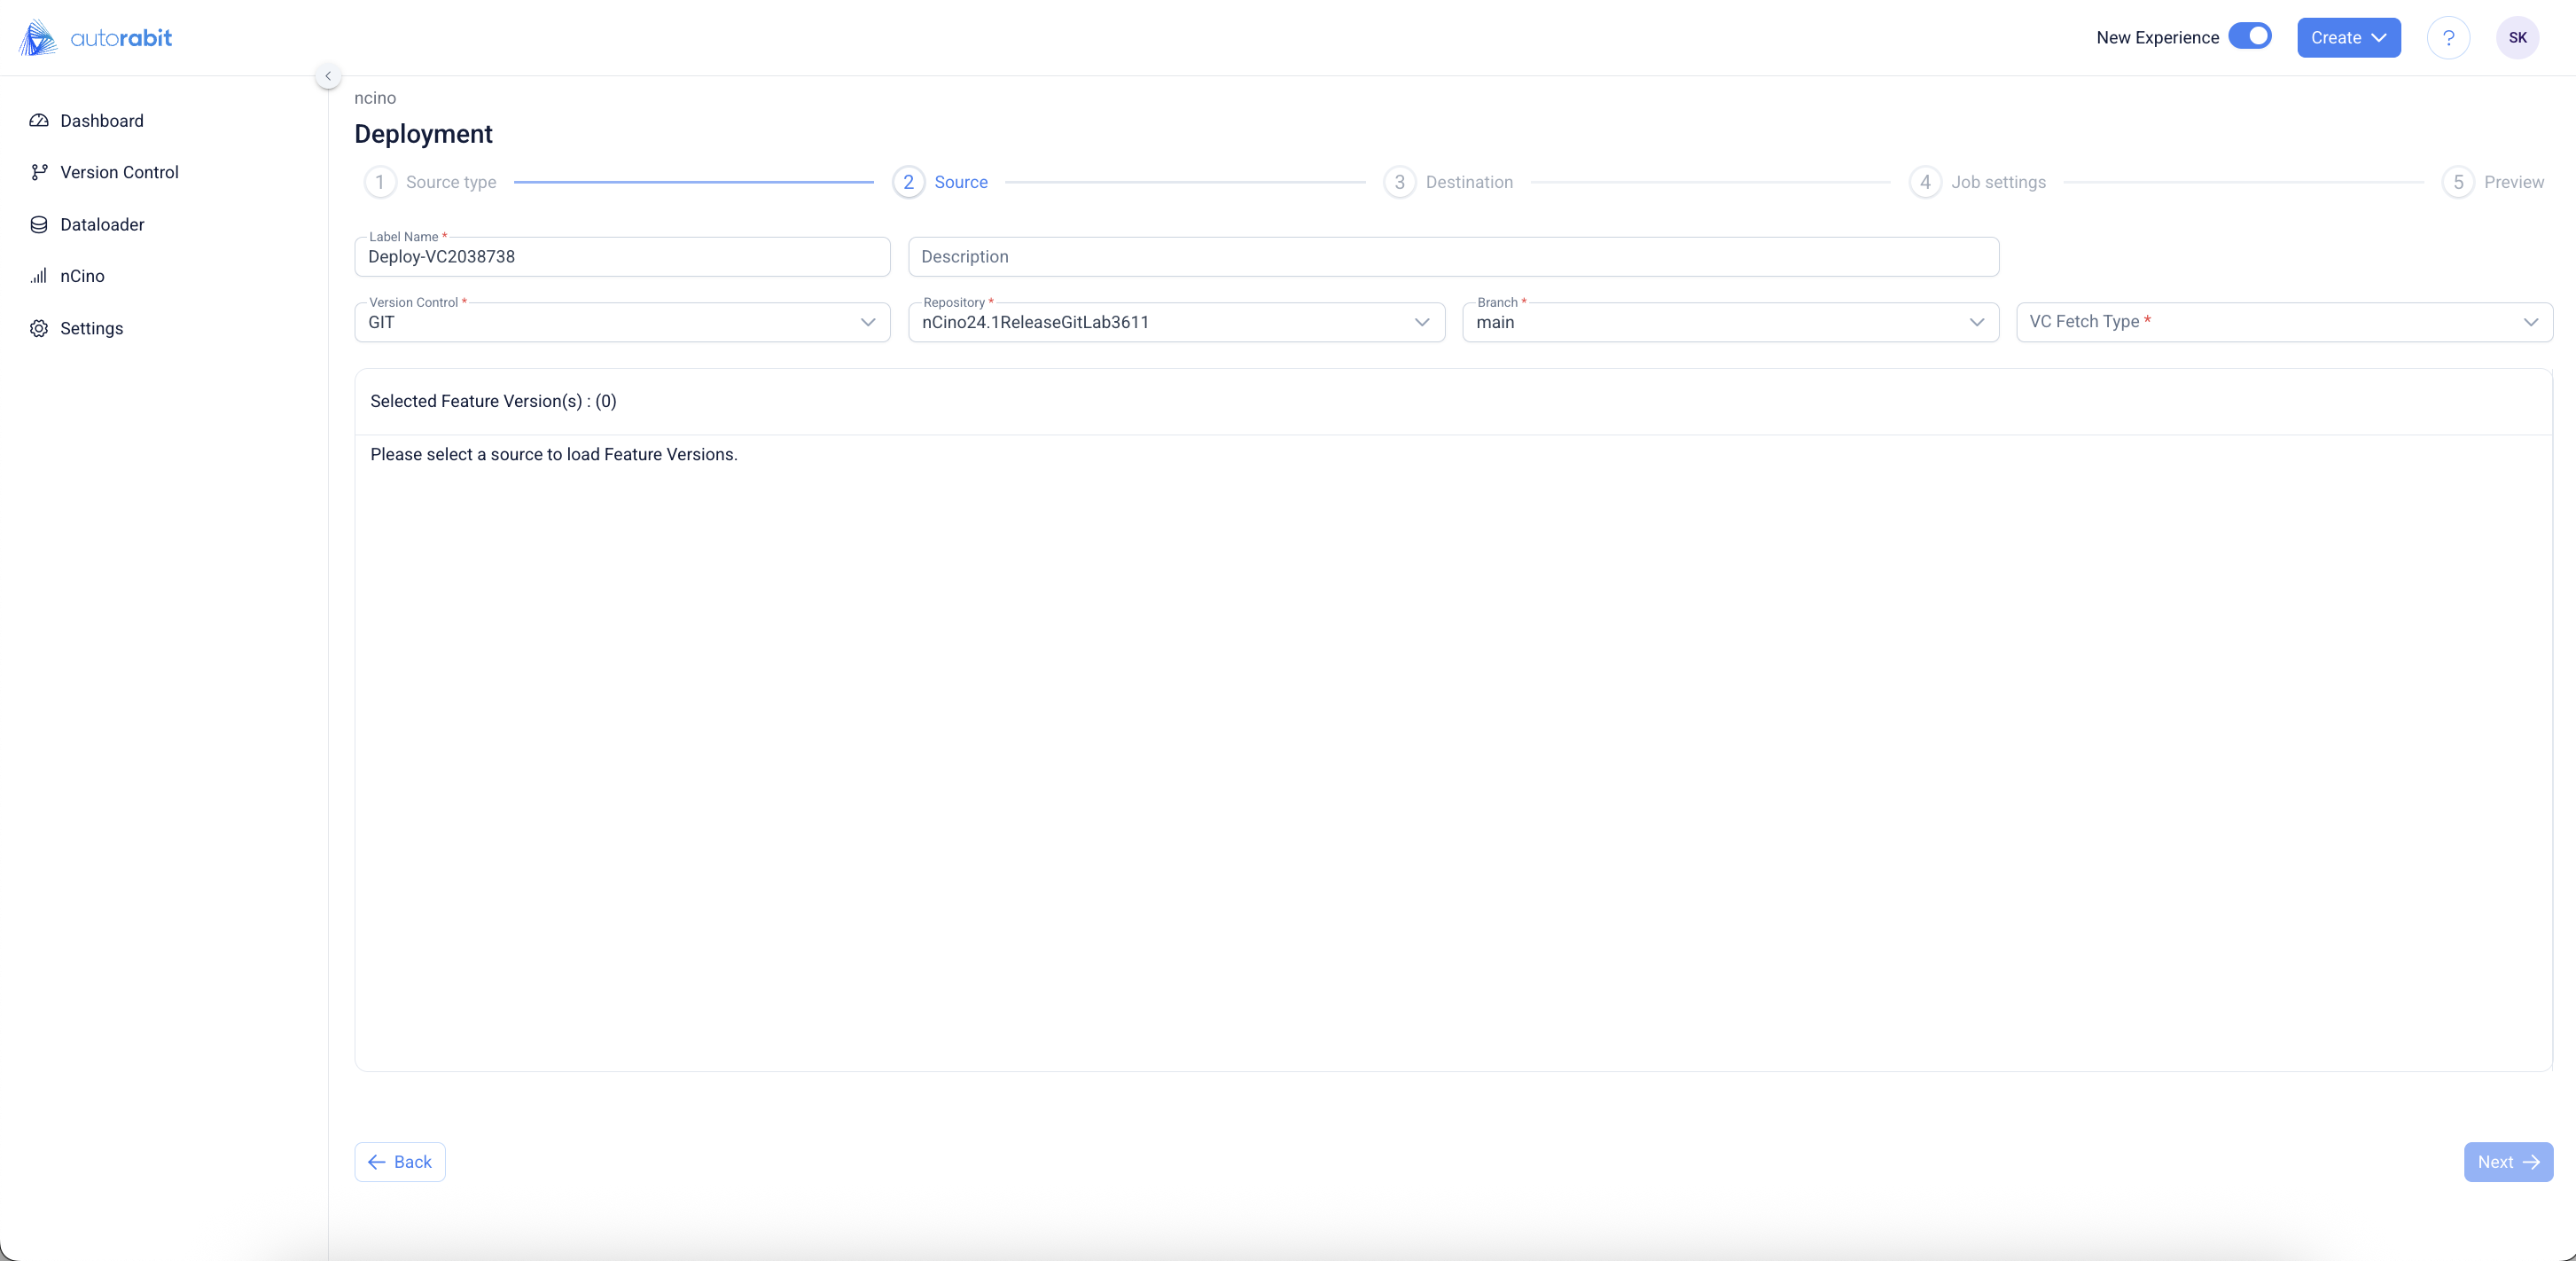The width and height of the screenshot is (2576, 1261).
Task: Open the Version Control GIT dropdown
Action: tap(622, 322)
